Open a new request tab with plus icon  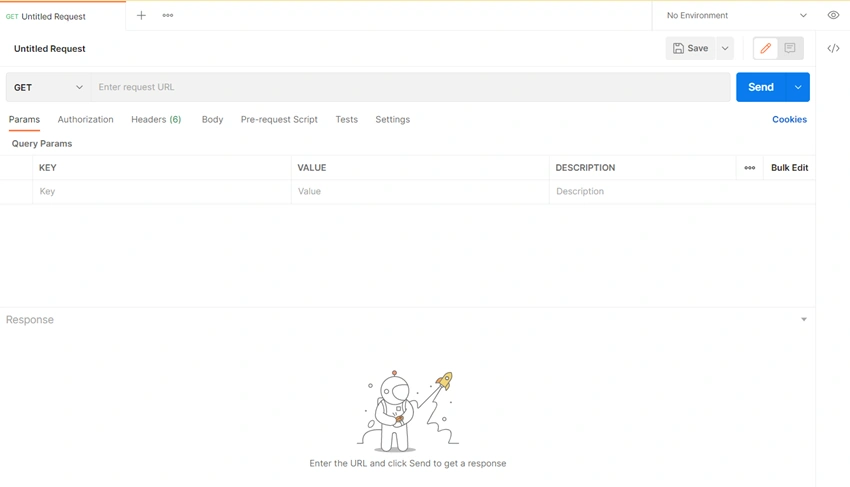coord(141,16)
